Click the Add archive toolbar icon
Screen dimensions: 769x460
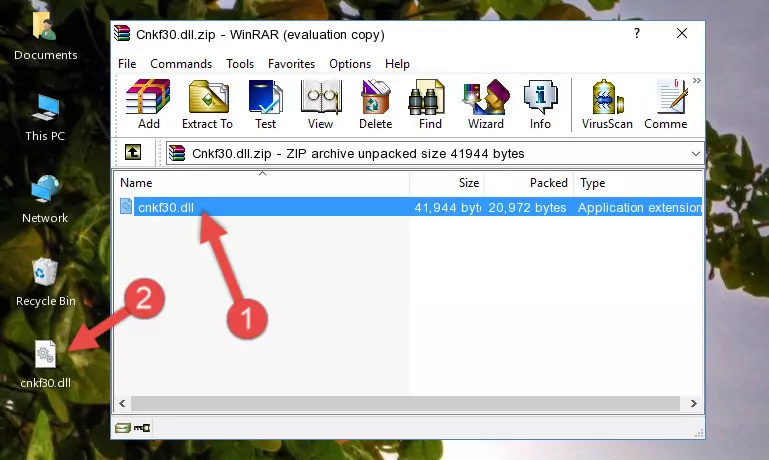(148, 104)
